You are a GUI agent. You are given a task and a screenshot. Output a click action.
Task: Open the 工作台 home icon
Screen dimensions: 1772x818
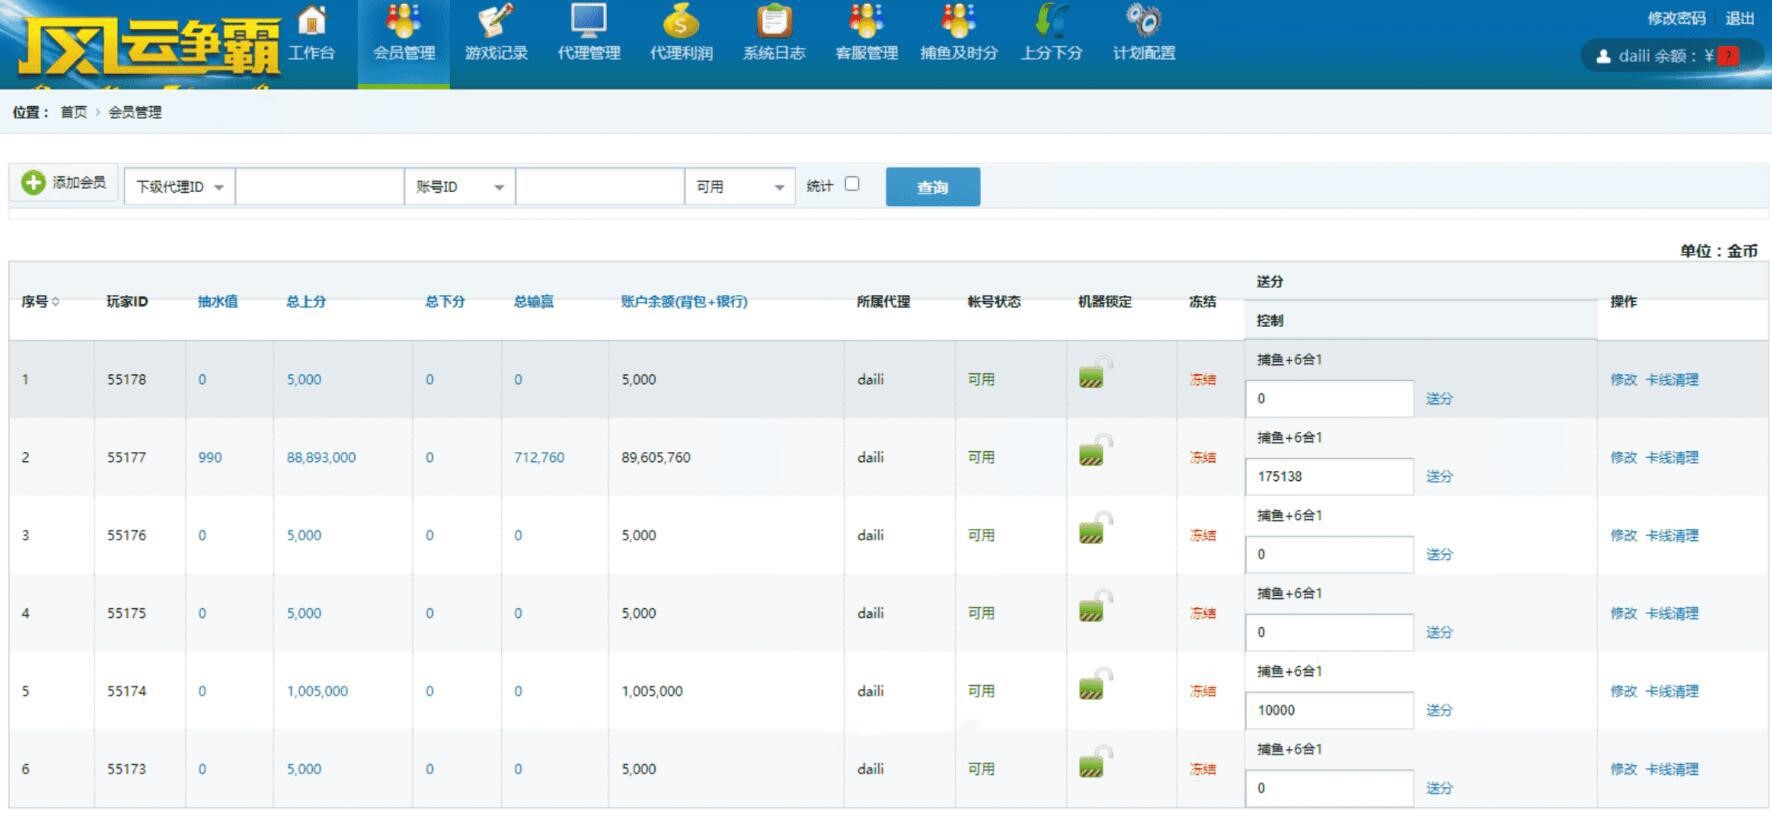312,22
